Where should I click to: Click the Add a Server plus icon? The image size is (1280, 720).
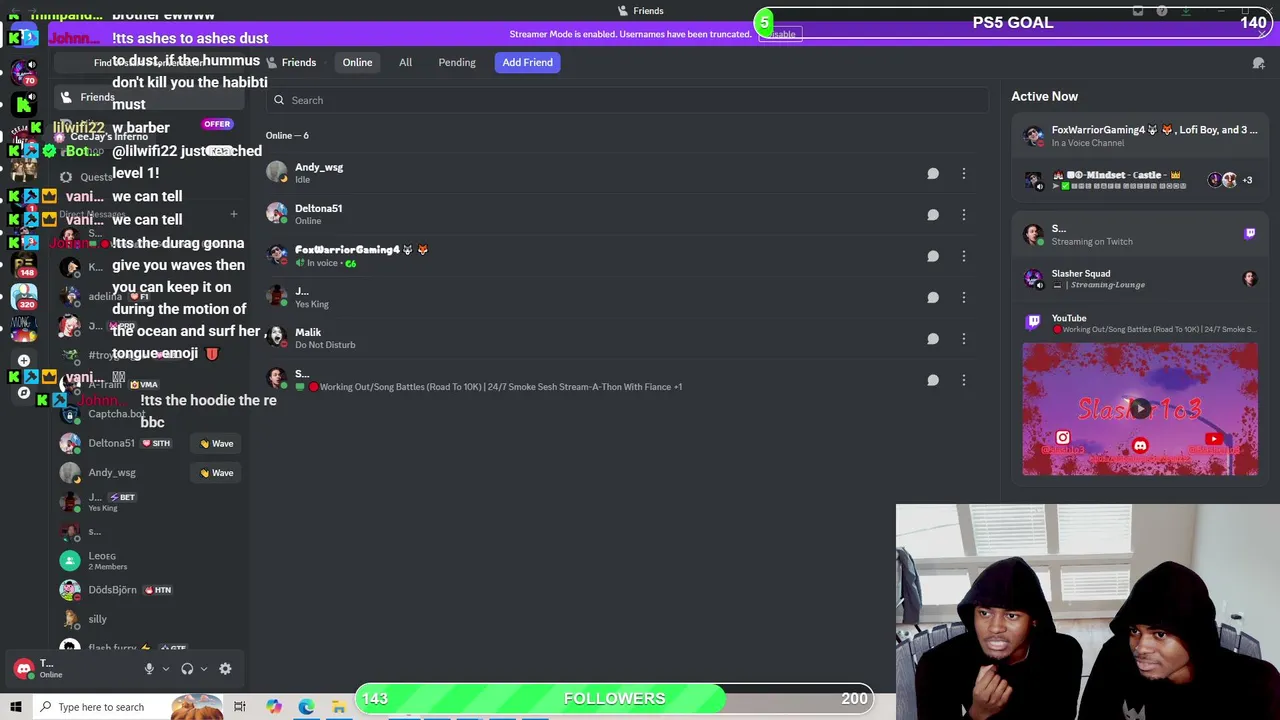24,360
